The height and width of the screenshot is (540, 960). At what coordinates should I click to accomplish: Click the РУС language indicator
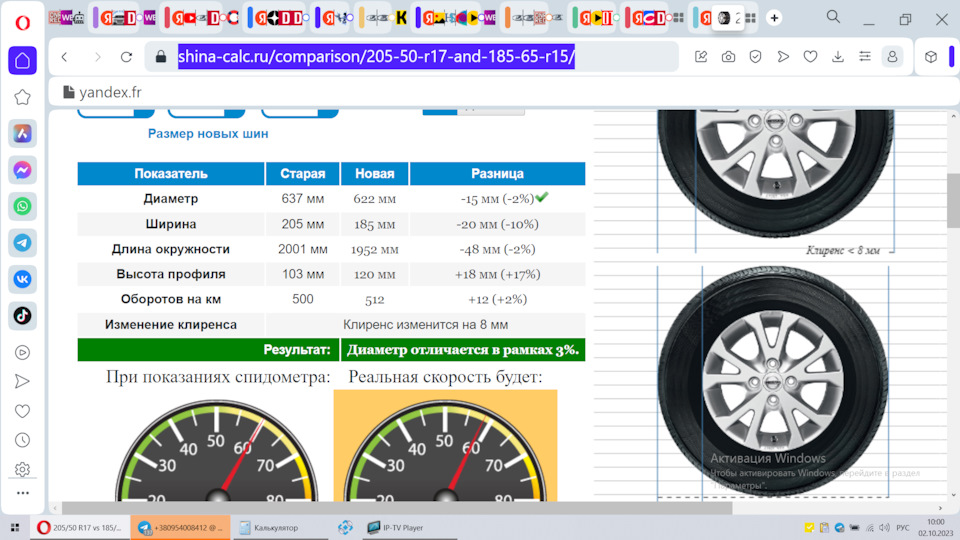(902, 528)
